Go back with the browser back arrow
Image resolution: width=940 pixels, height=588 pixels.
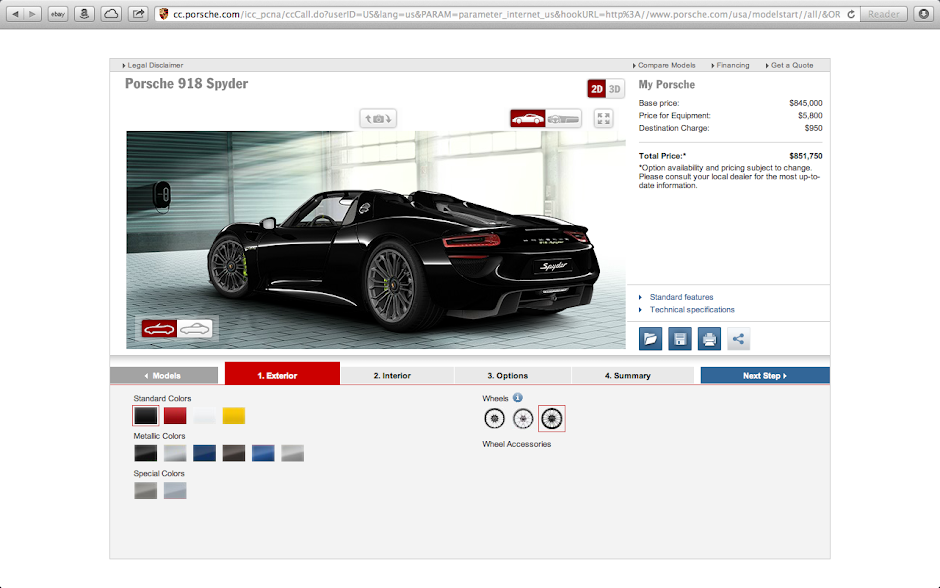(16, 14)
